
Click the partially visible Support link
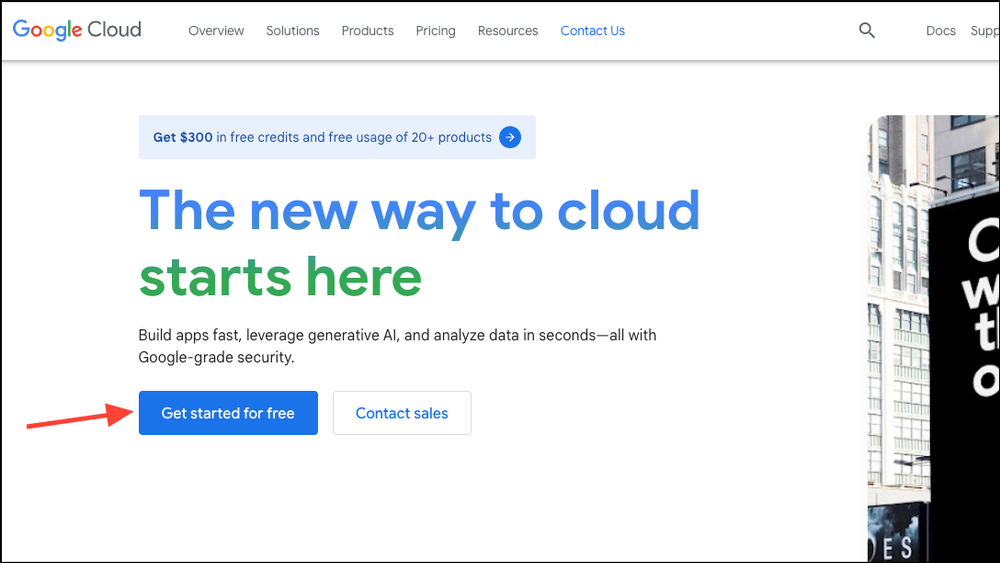click(984, 31)
